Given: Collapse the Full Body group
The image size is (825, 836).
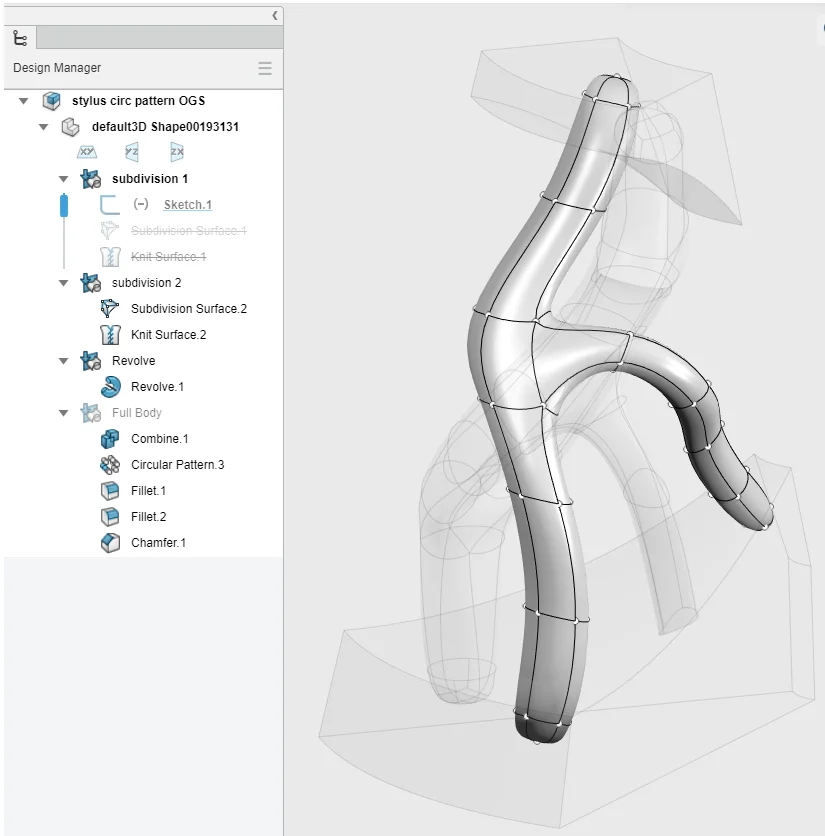Looking at the screenshot, I should (x=63, y=413).
